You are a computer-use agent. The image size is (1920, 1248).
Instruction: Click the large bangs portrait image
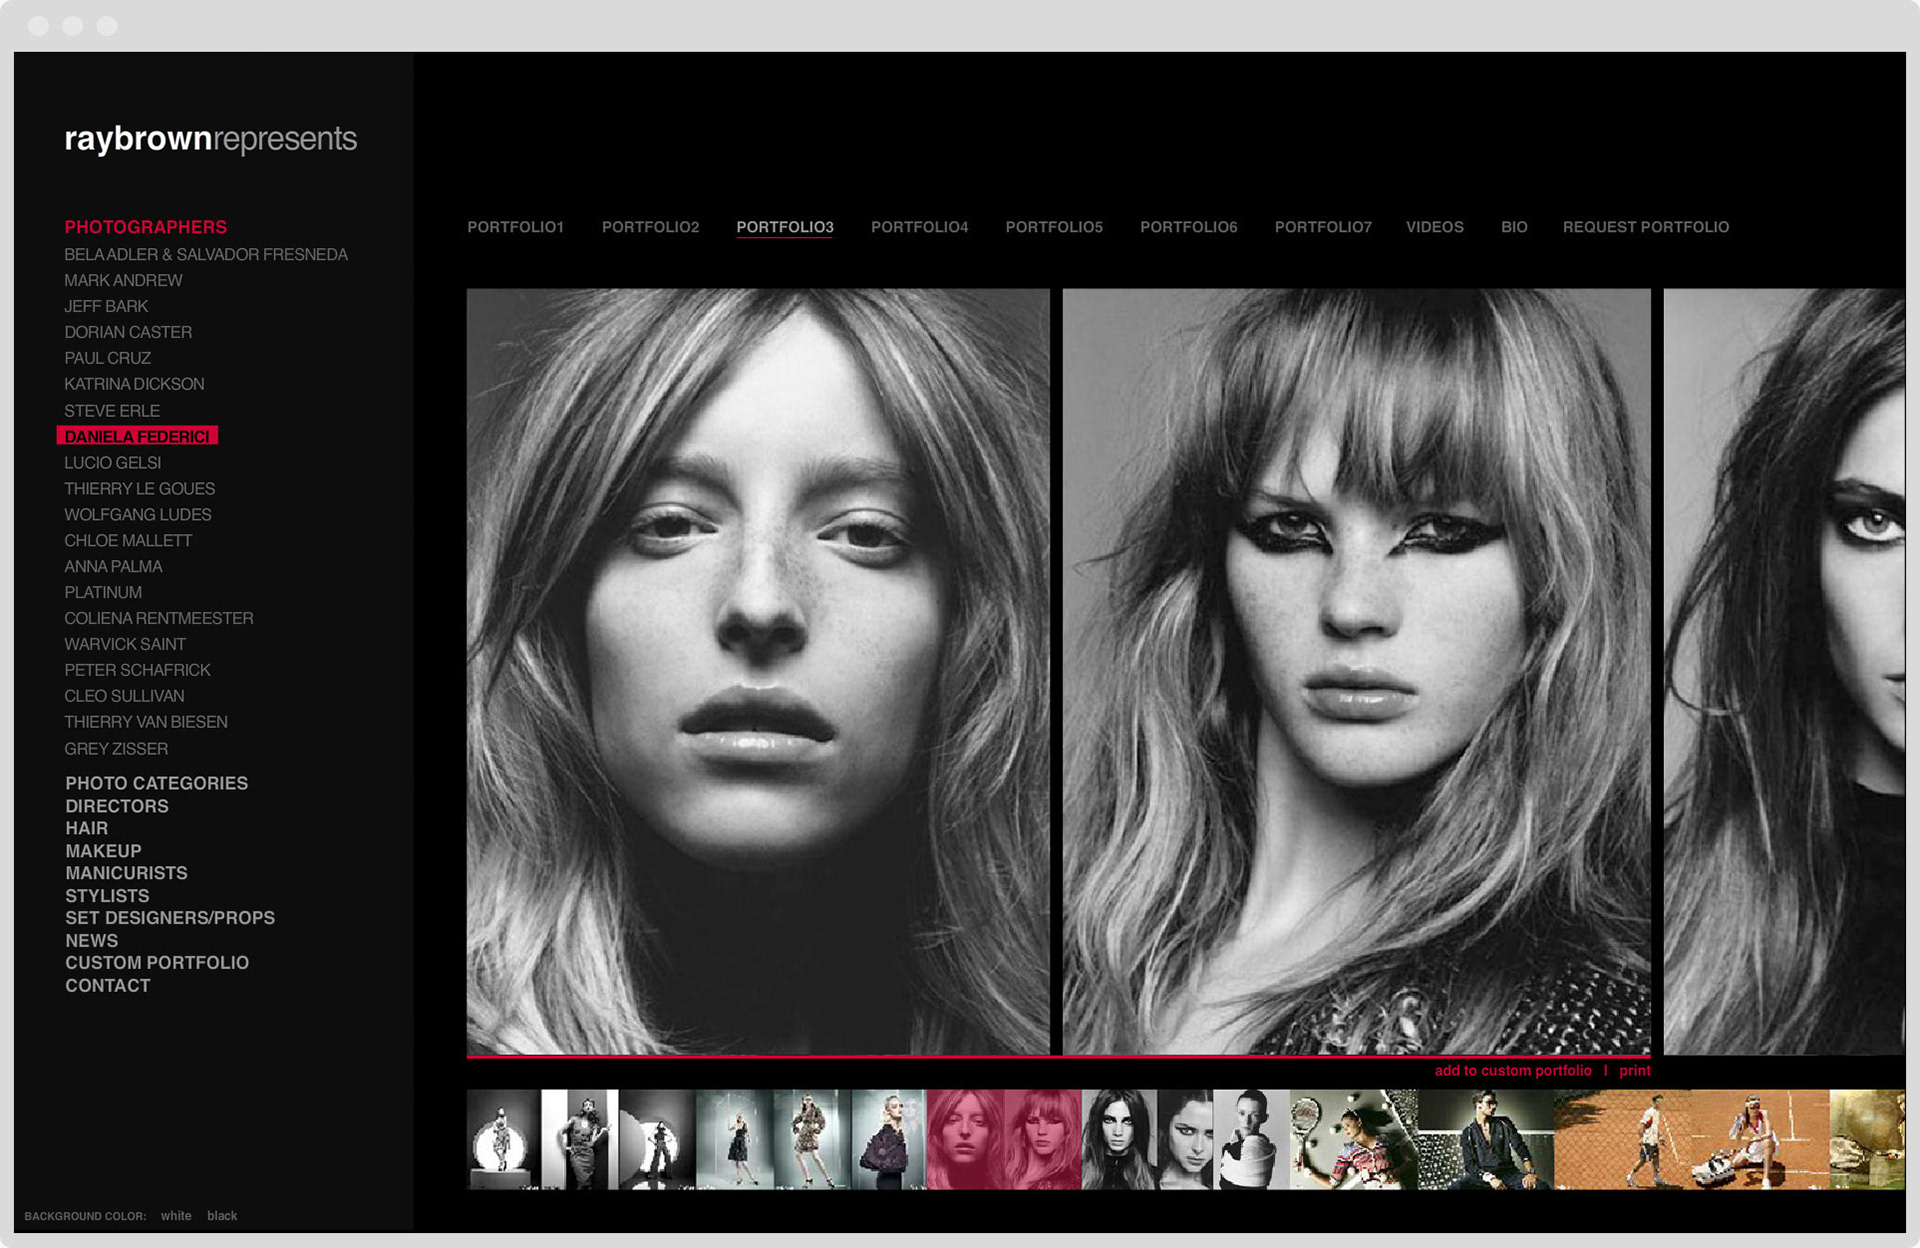tap(1356, 671)
